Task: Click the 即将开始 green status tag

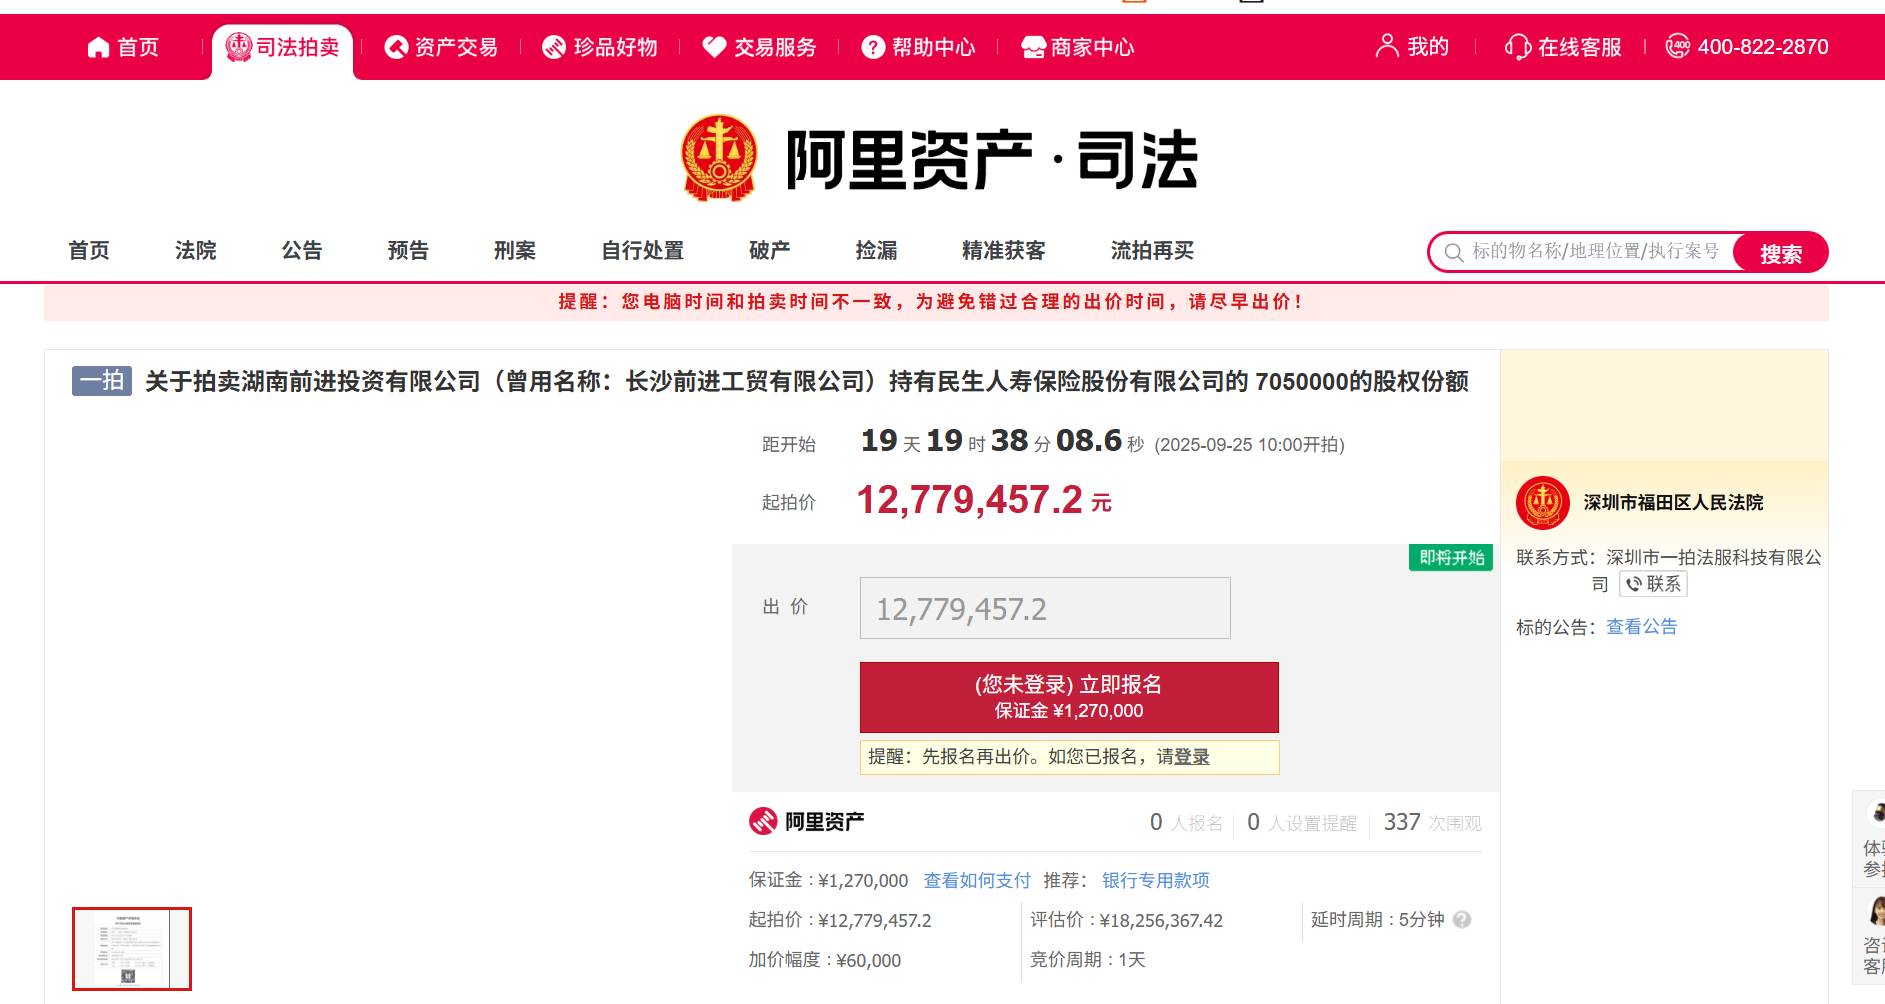Action: click(x=1451, y=558)
